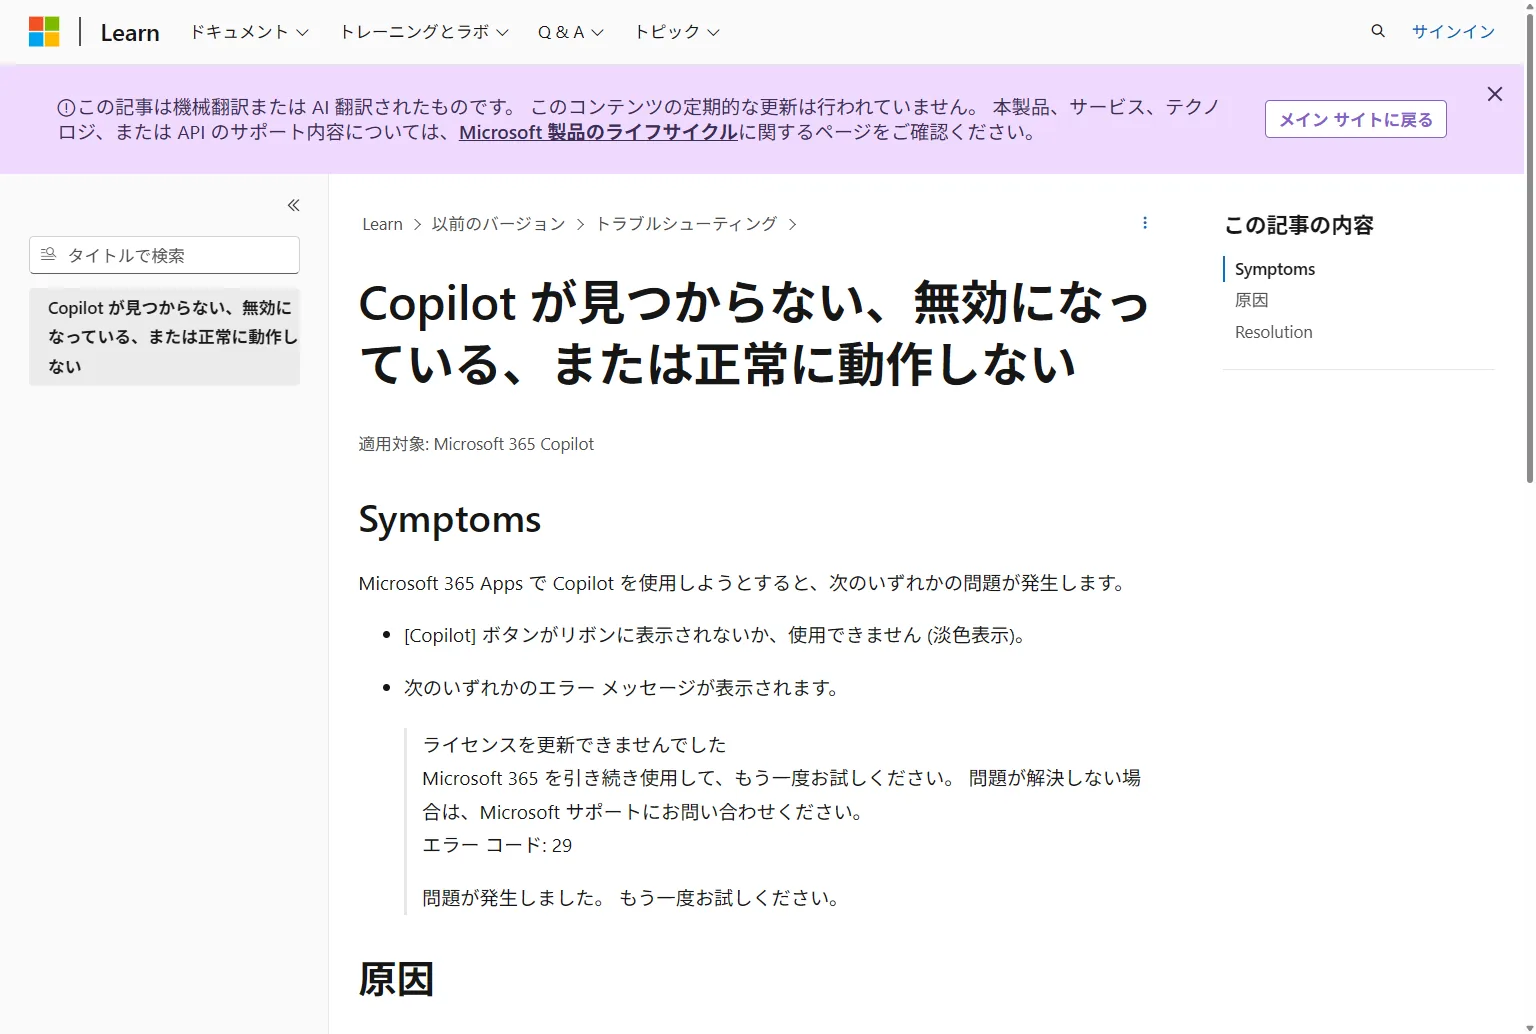This screenshot has width=1536, height=1034.
Task: Click 適用対象: Microsoft 365 Copilot text
Action: pyautogui.click(x=476, y=444)
